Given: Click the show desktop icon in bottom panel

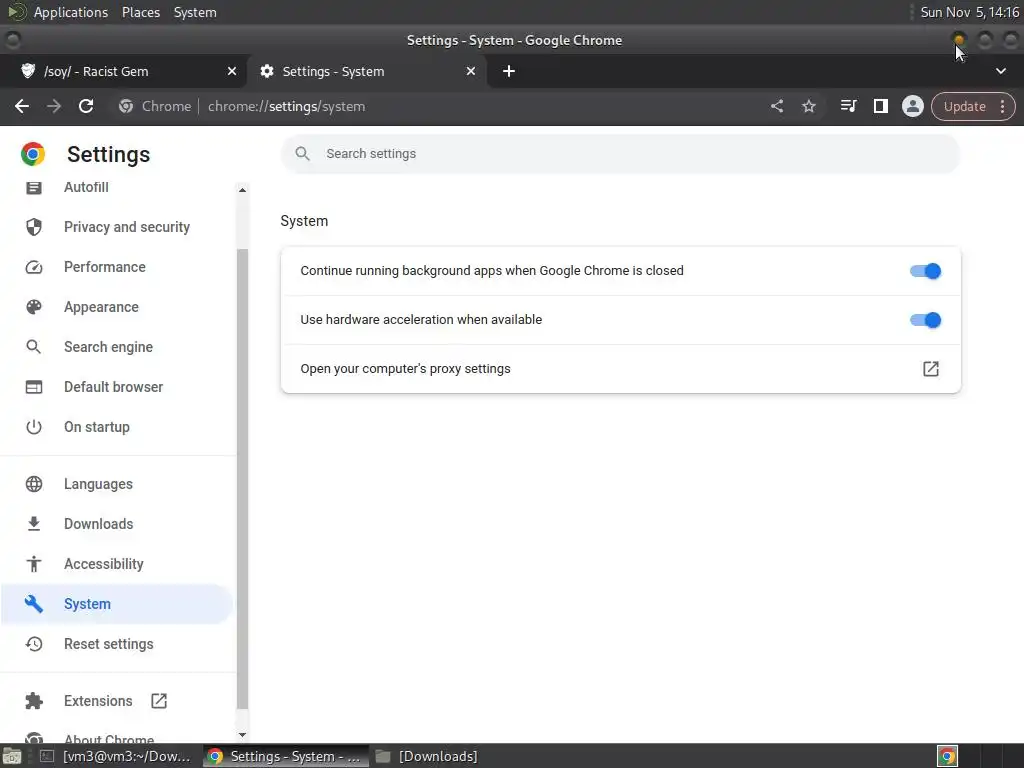Looking at the screenshot, I should pos(12,756).
